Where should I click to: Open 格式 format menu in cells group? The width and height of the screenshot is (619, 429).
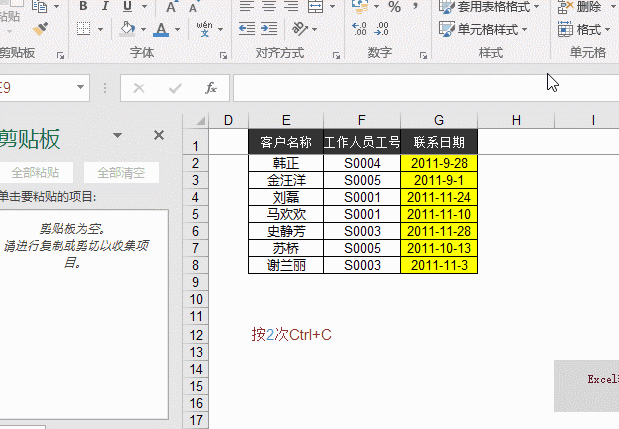584,29
